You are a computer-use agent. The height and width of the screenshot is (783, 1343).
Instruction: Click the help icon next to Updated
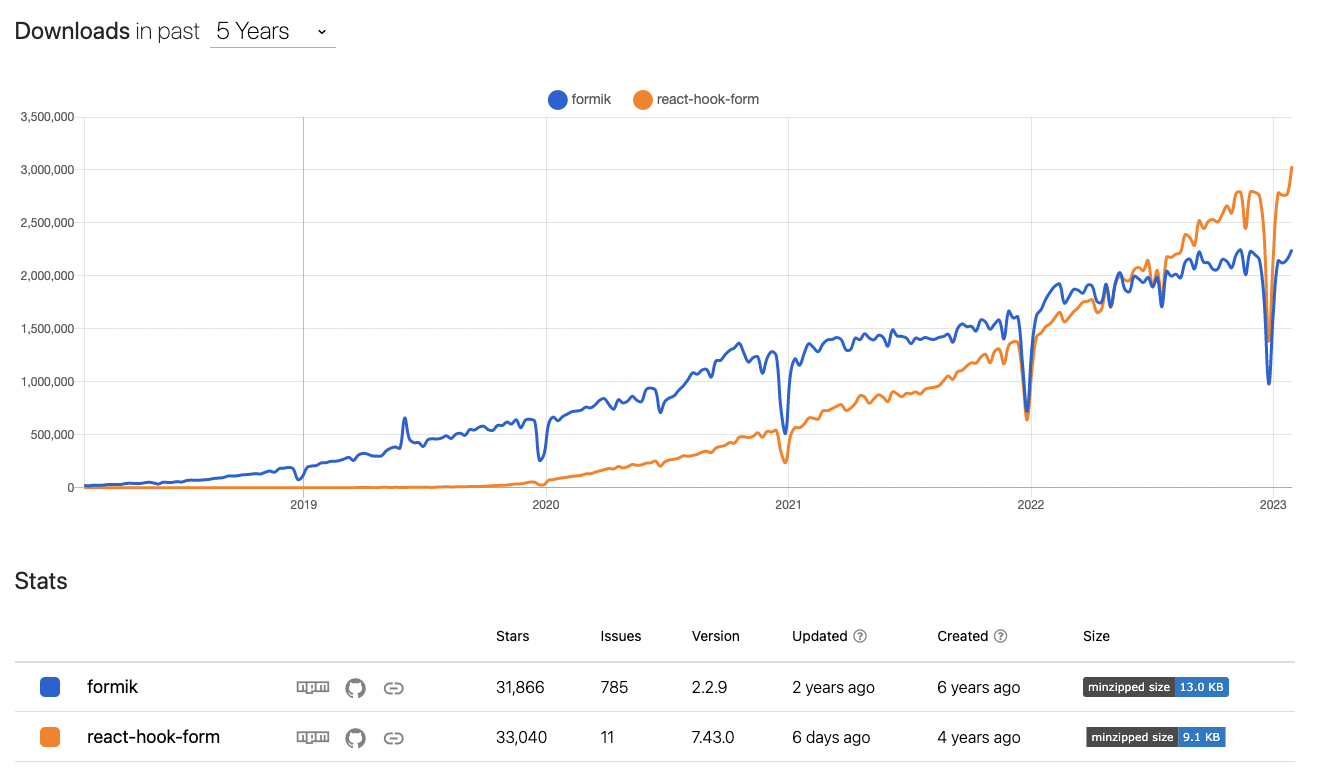click(860, 636)
